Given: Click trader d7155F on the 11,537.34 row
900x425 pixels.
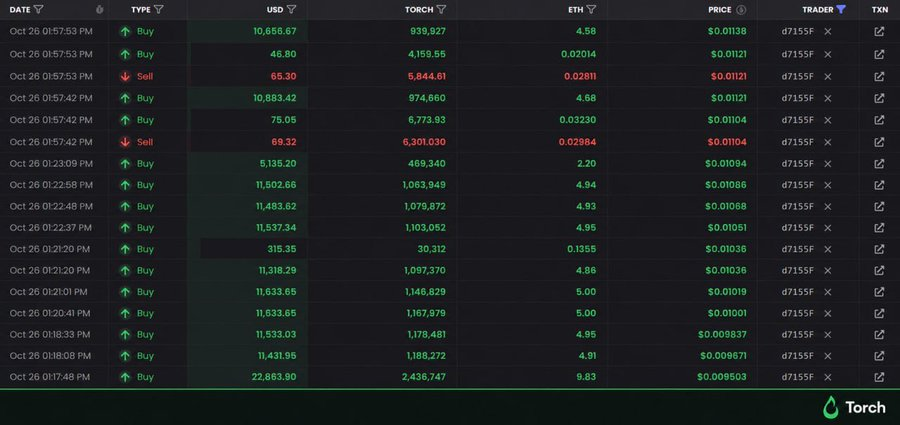Looking at the screenshot, I should point(797,228).
